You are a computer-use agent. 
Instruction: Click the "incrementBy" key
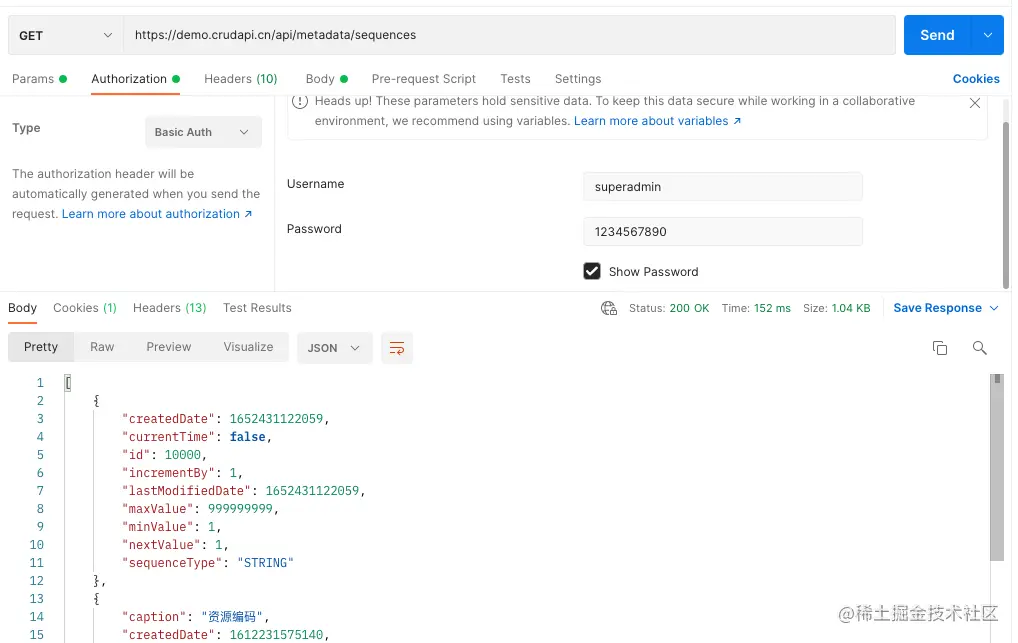[168, 473]
